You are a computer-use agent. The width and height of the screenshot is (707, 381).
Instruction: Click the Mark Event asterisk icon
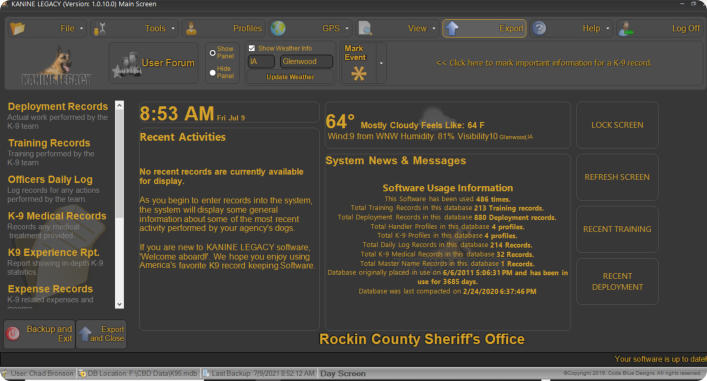pyautogui.click(x=359, y=73)
